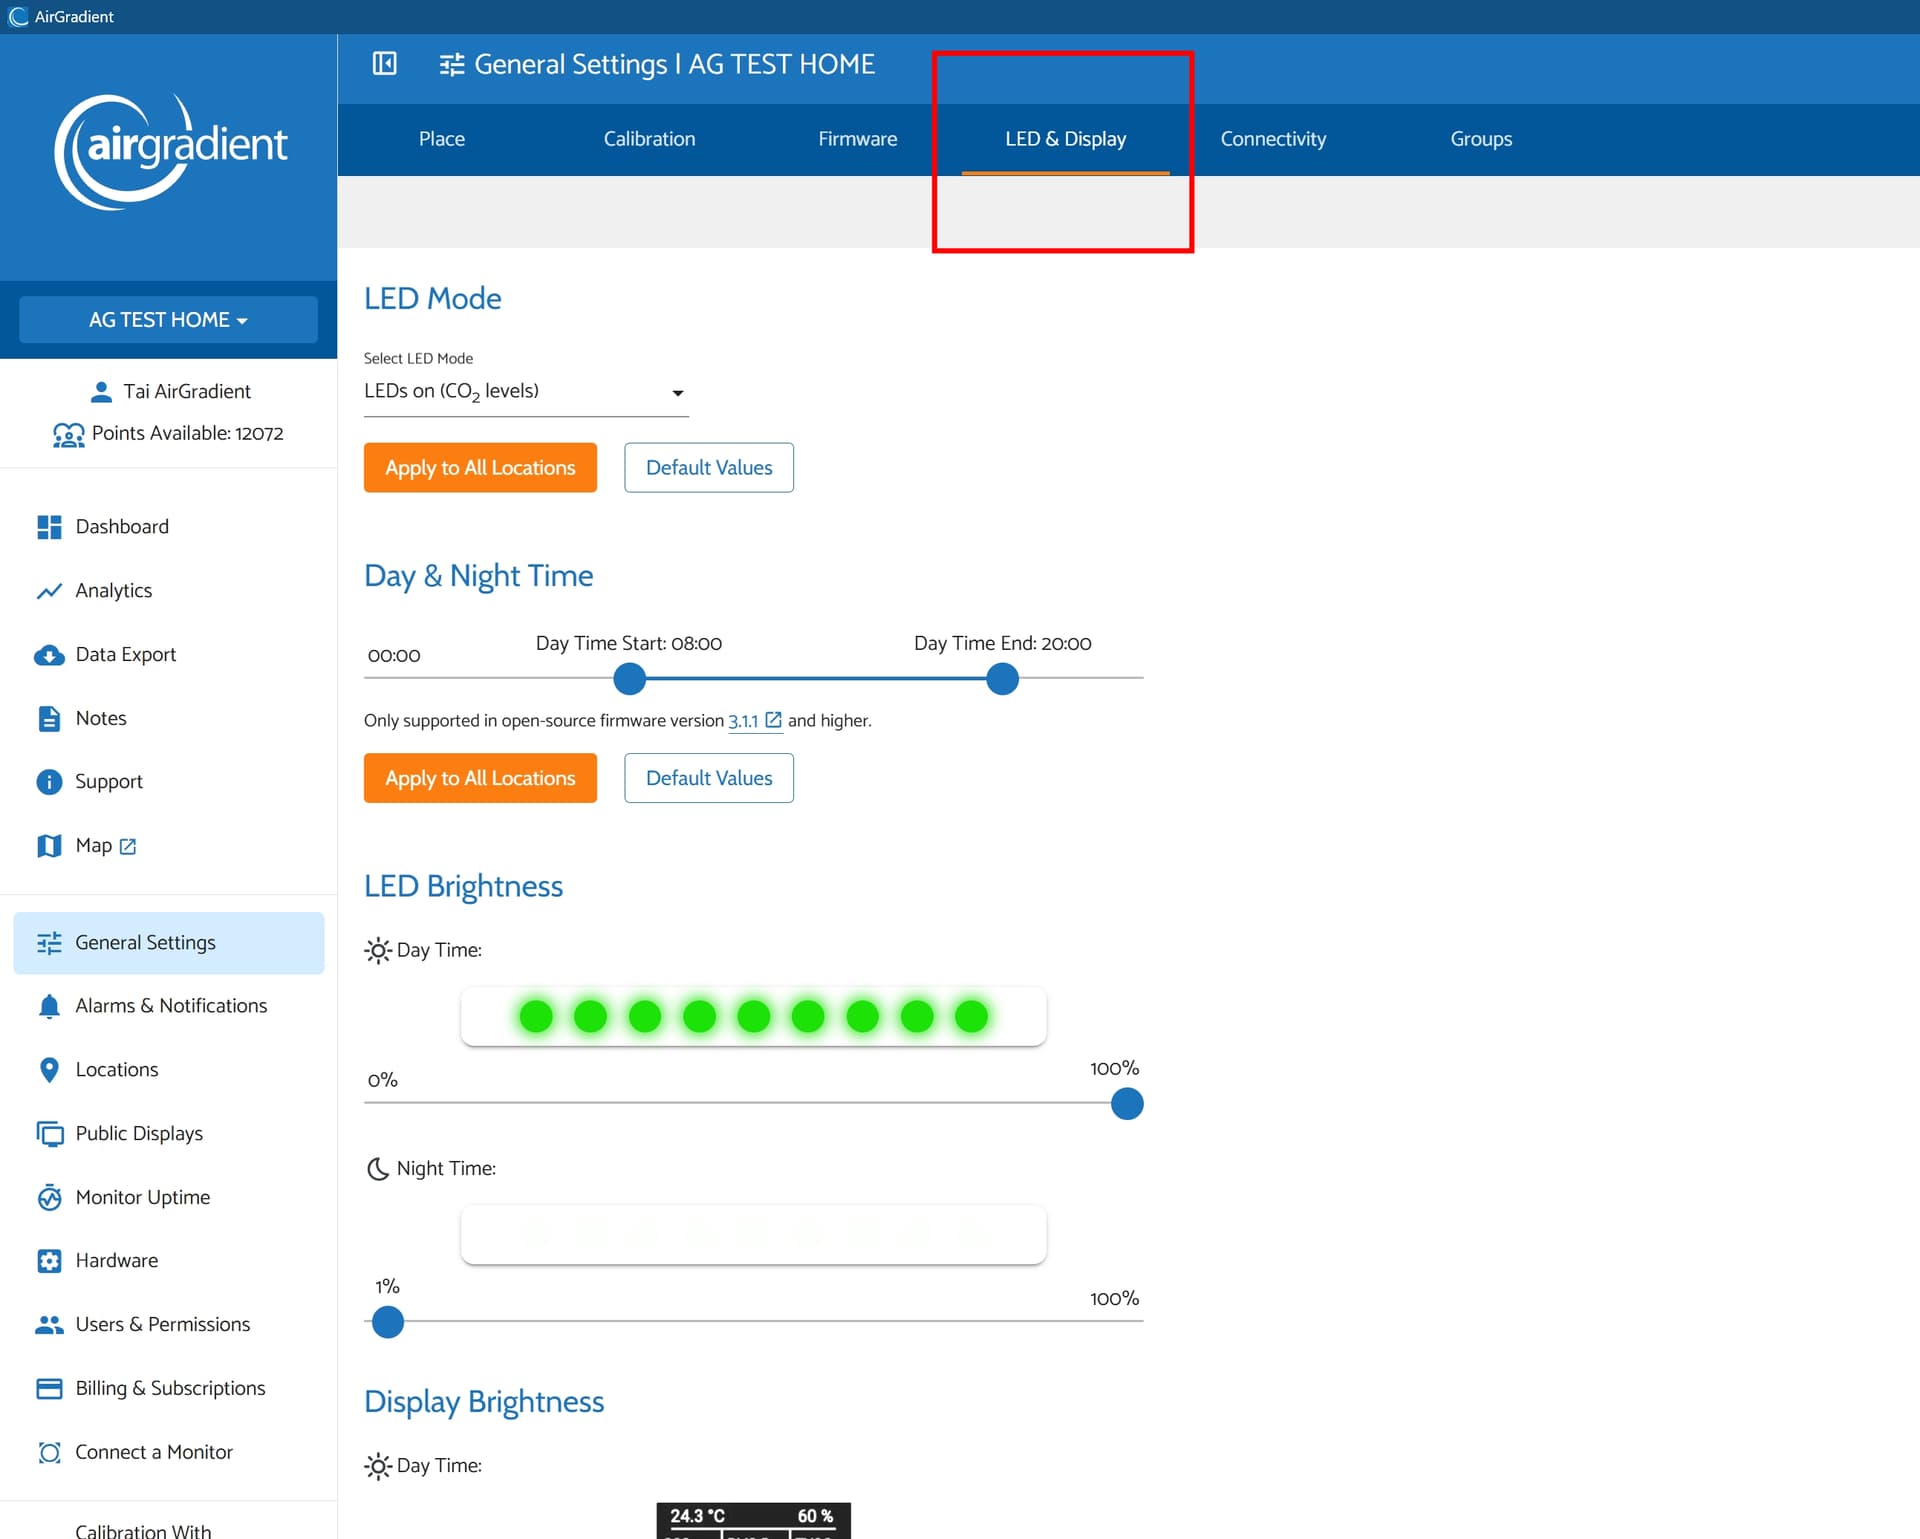Image resolution: width=1920 pixels, height=1539 pixels.
Task: Switch to the Calibration tab
Action: (649, 139)
